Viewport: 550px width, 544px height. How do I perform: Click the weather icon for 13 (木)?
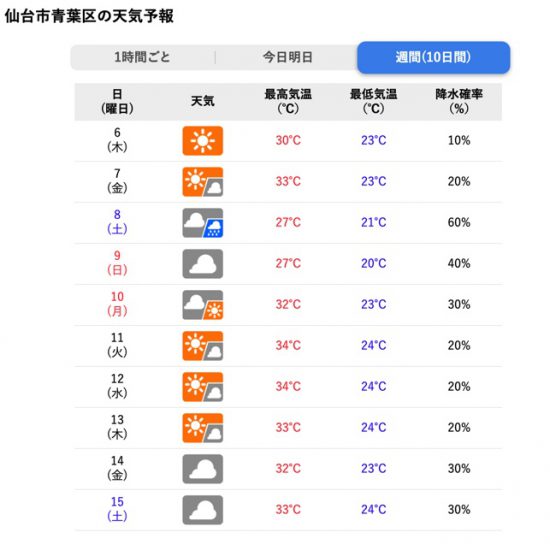click(x=203, y=428)
